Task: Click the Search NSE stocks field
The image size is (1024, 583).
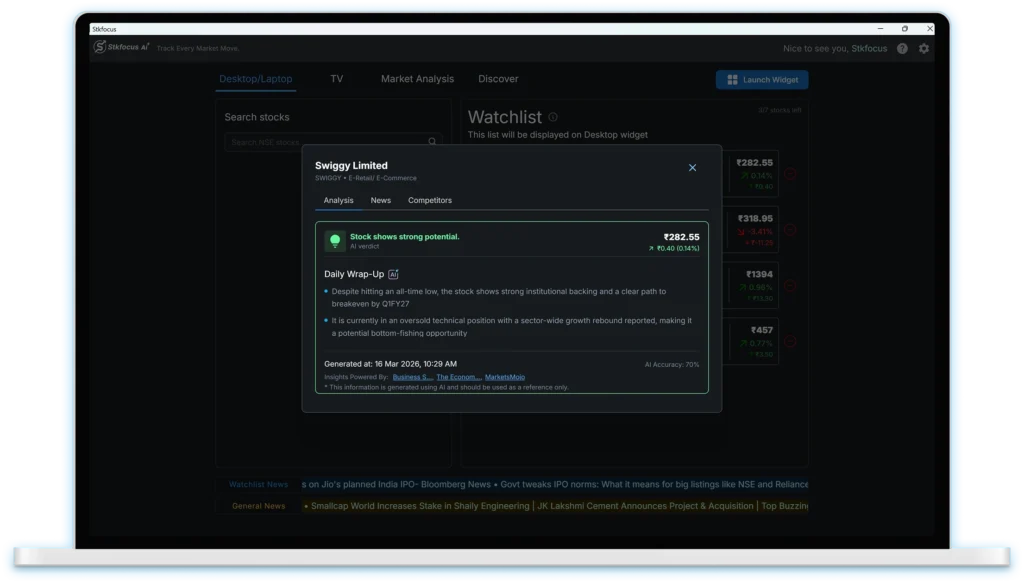Action: (325, 142)
